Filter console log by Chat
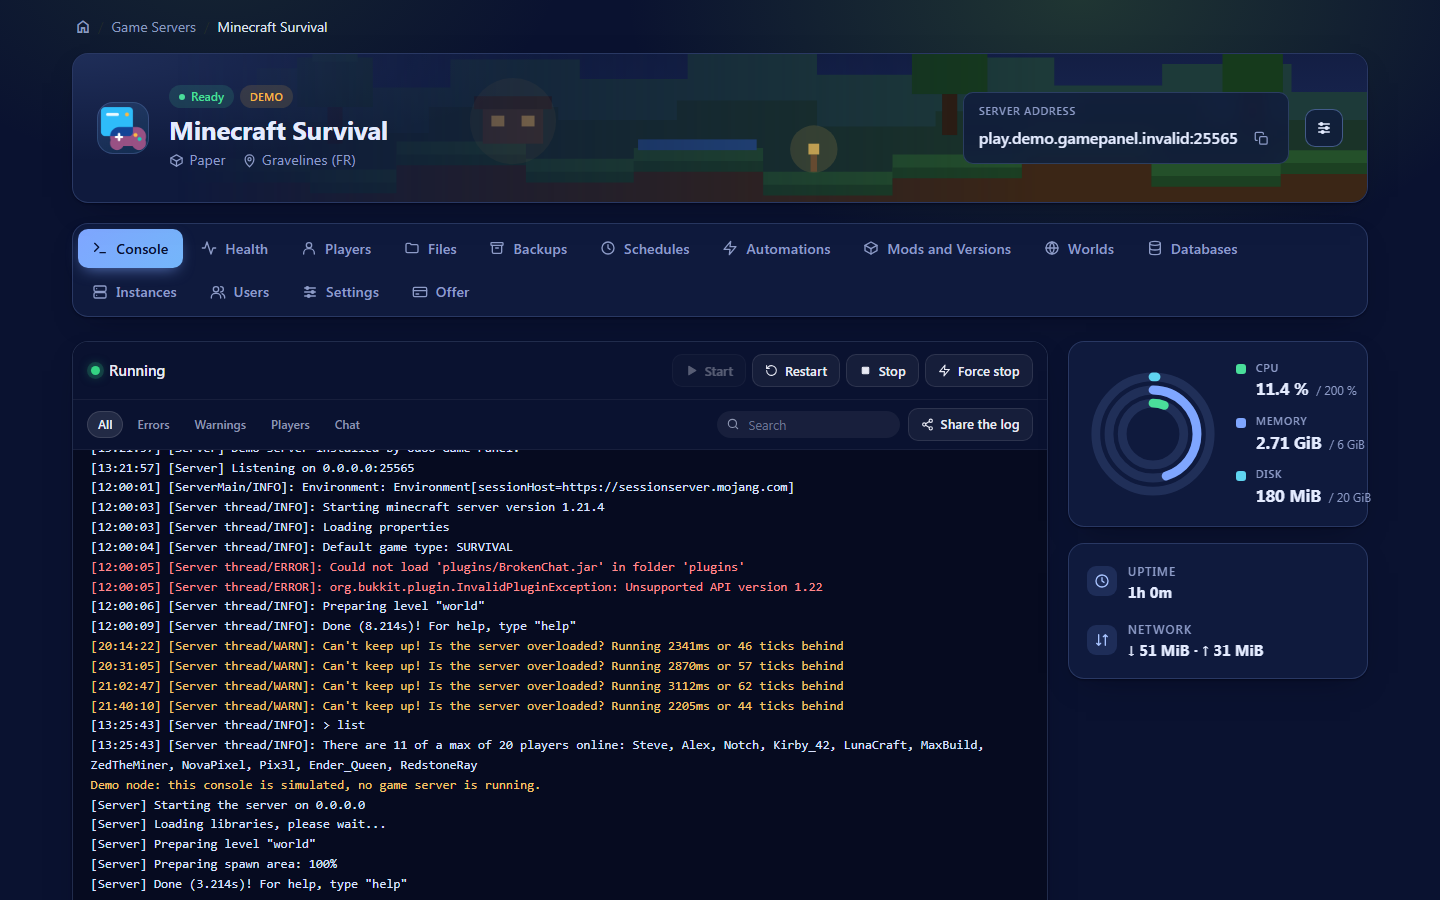Screen dimensions: 1440x900 (347, 425)
